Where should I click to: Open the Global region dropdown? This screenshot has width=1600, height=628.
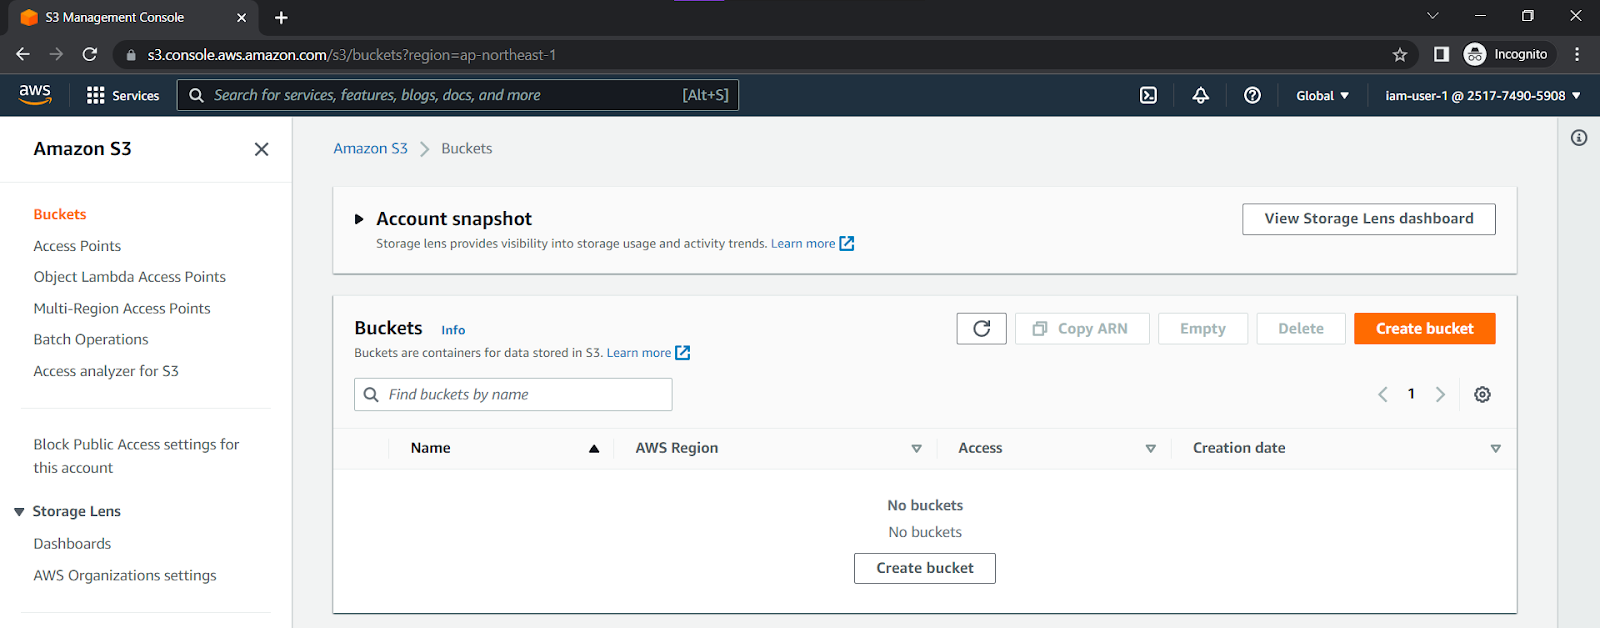click(1322, 95)
